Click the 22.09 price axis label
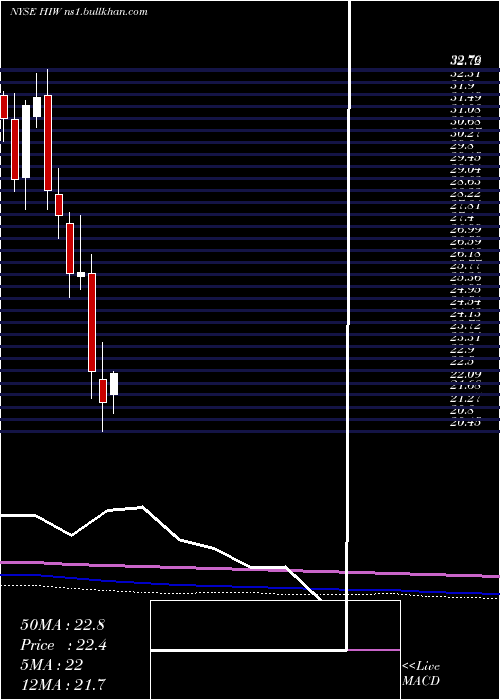This screenshot has height=700, width=500. coord(465,374)
